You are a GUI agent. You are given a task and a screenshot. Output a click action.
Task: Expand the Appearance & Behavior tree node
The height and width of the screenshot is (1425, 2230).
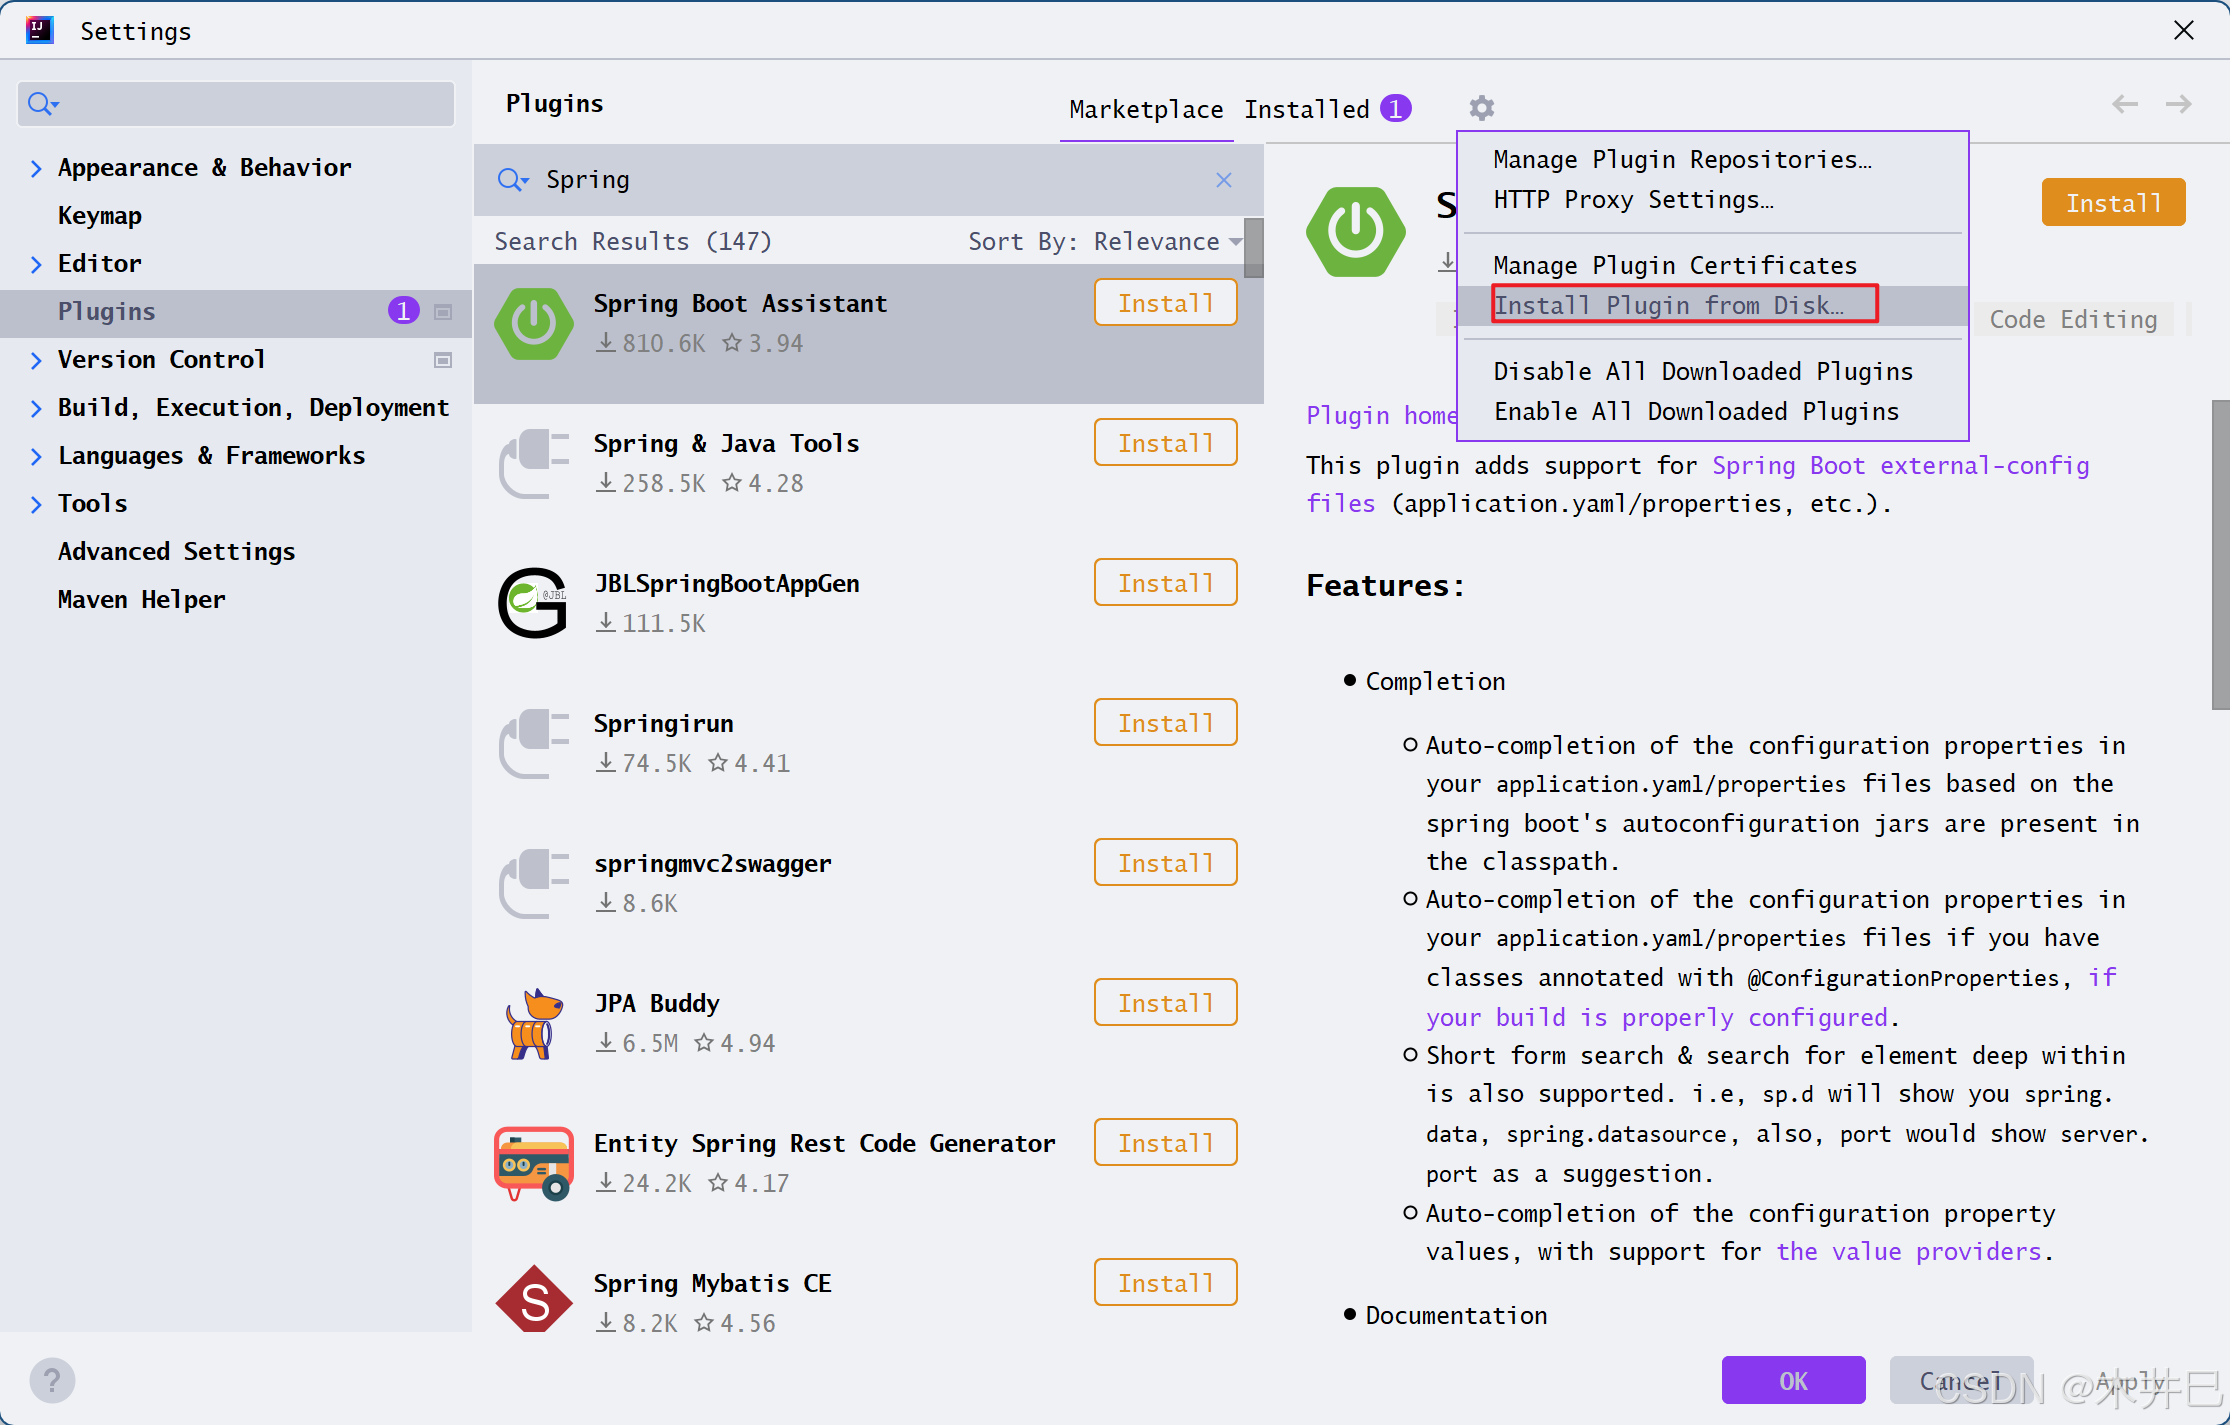[36, 168]
